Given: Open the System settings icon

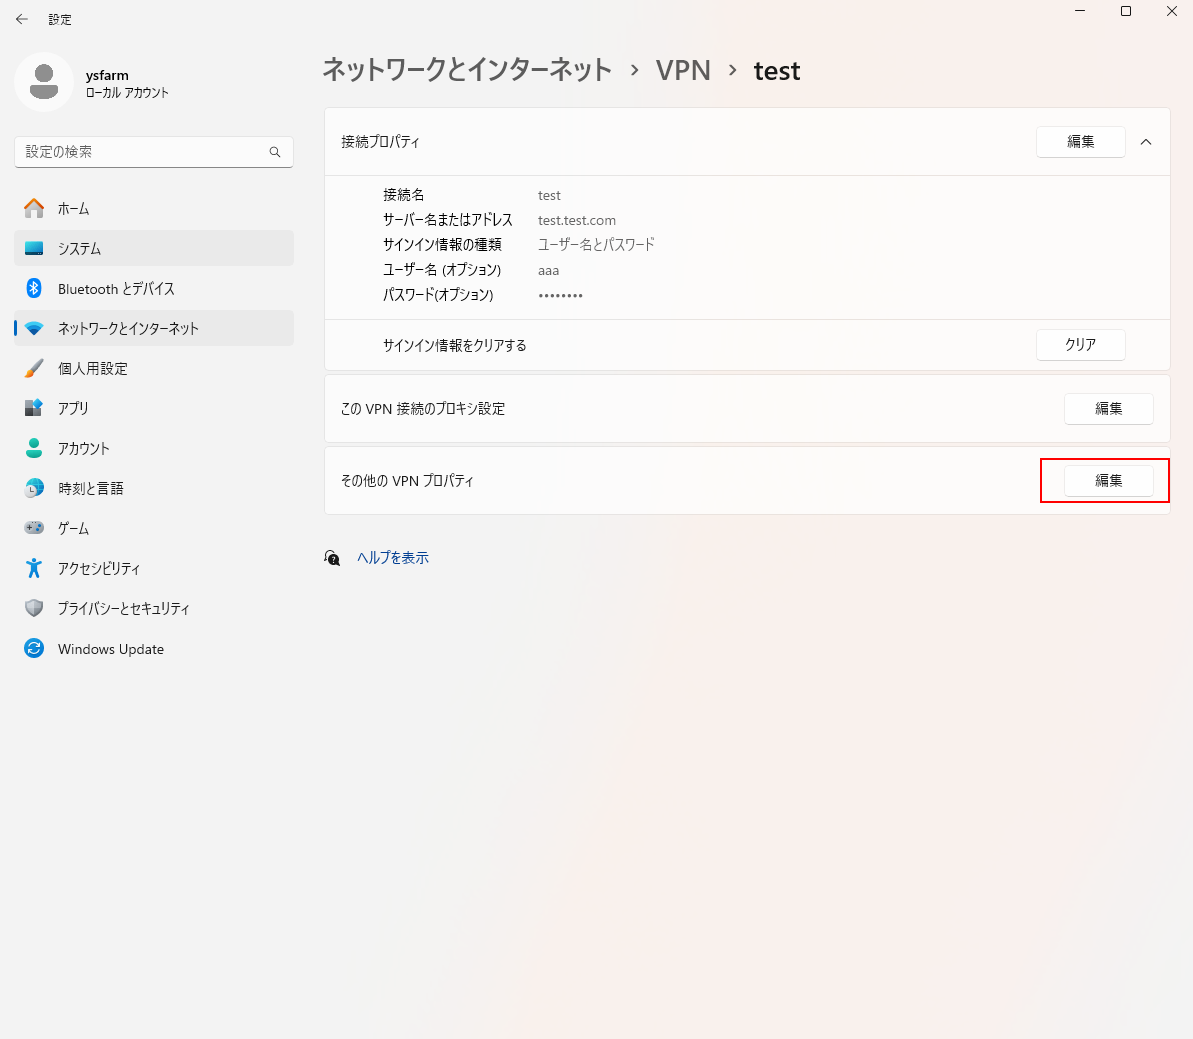Looking at the screenshot, I should (x=34, y=248).
